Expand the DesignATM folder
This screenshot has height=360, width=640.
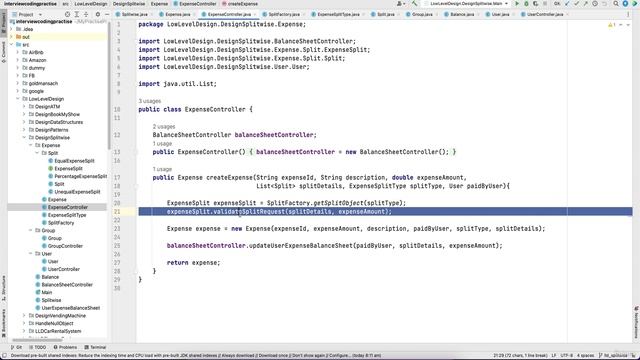tap(24, 107)
